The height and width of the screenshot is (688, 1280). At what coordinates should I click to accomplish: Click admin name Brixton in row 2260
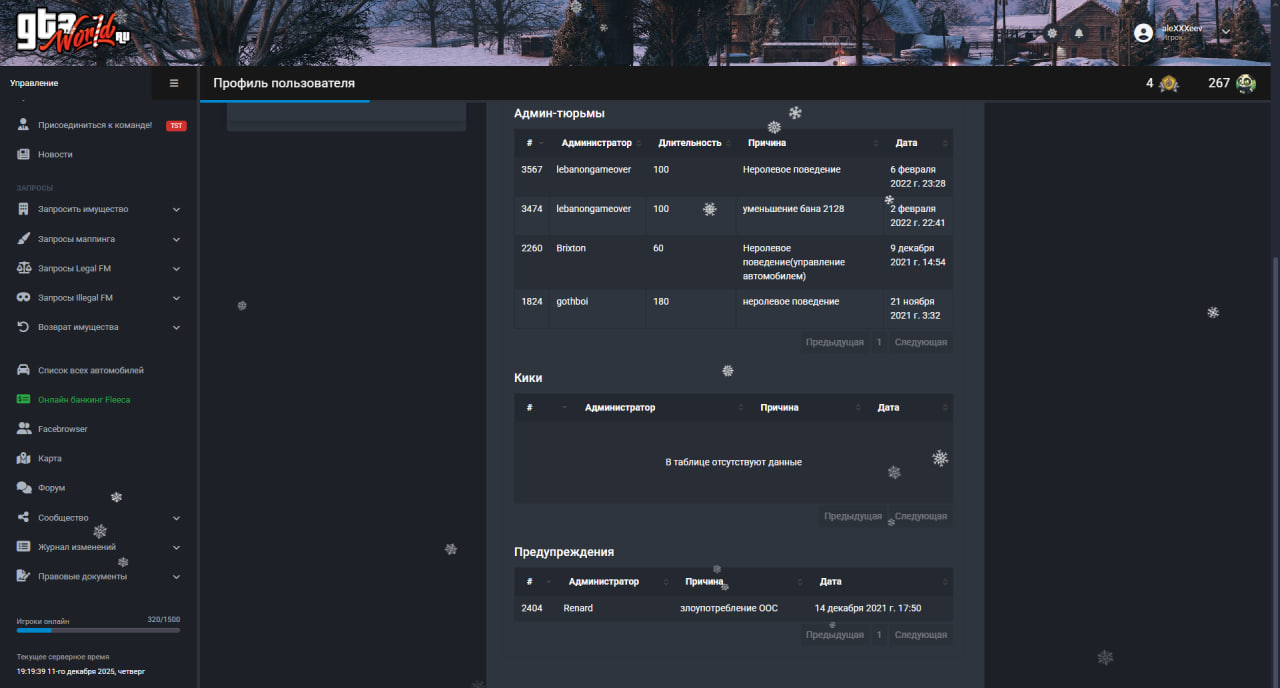571,248
